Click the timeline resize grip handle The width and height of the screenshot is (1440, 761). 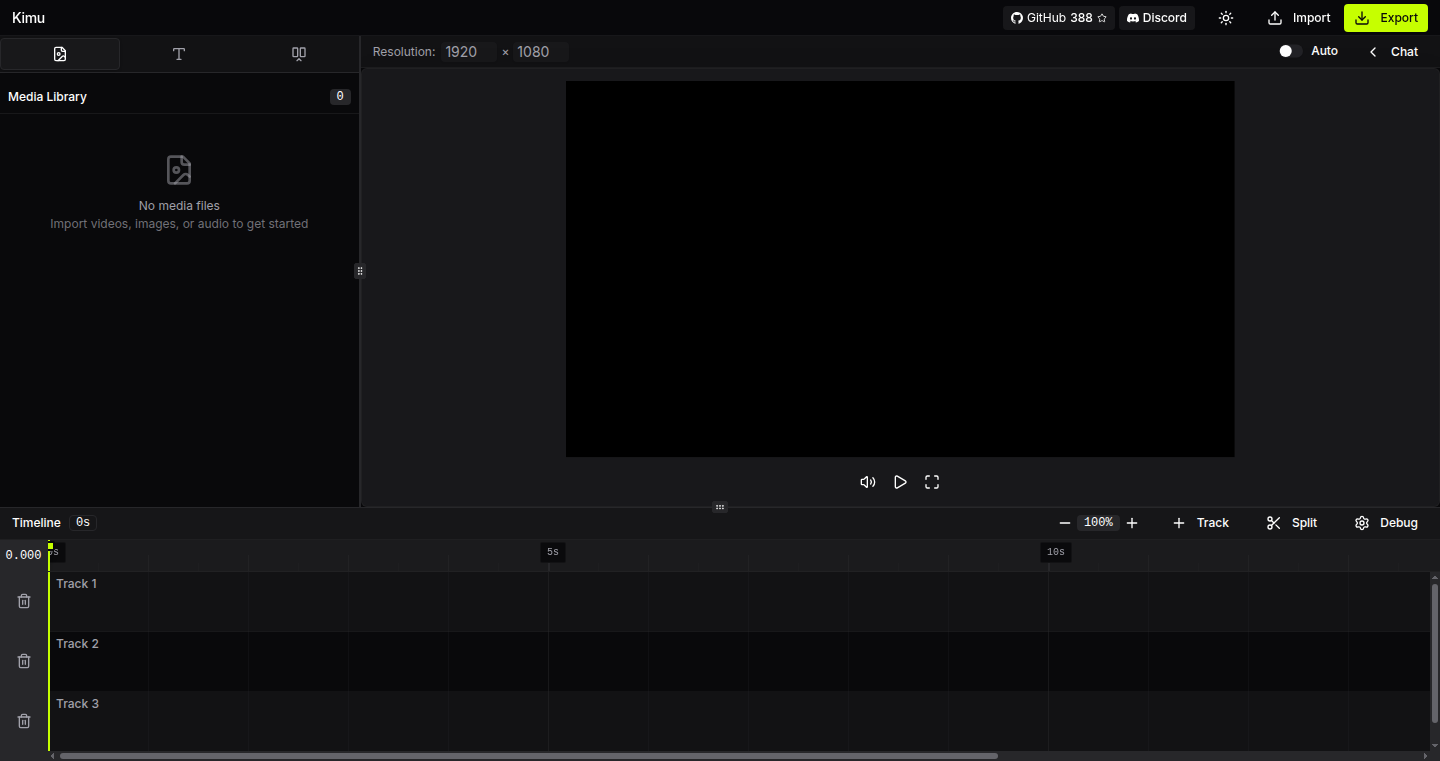(719, 507)
